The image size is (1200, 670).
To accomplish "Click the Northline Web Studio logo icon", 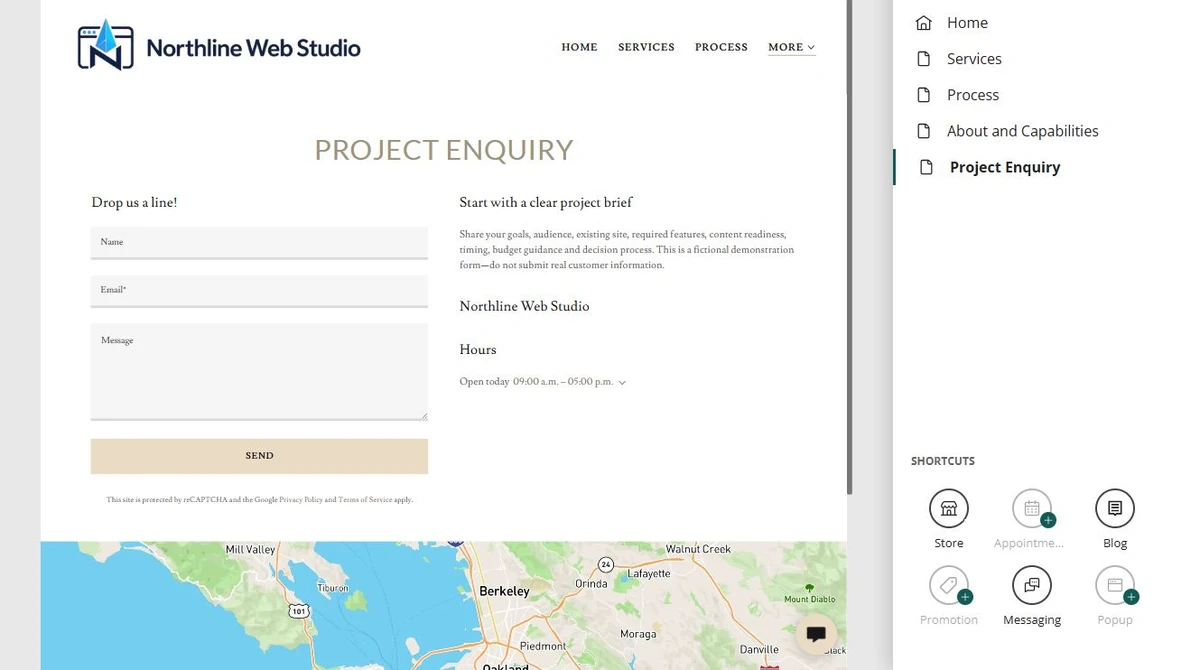I will click(105, 45).
